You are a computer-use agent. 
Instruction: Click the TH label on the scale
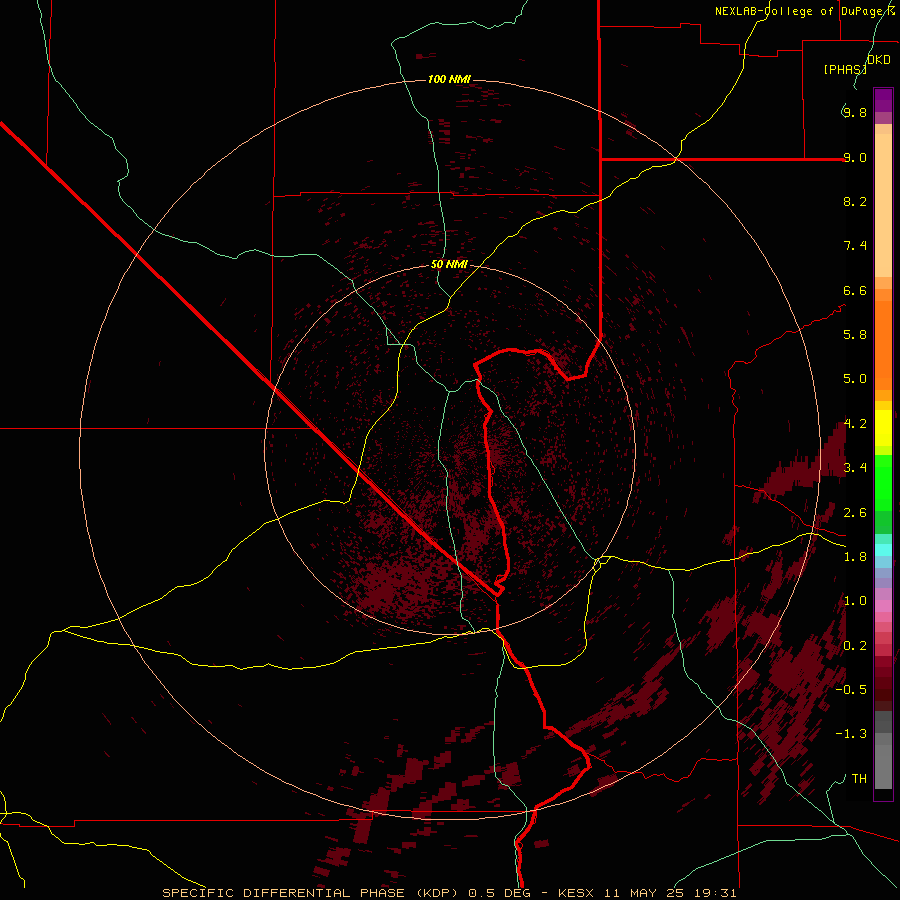[859, 779]
